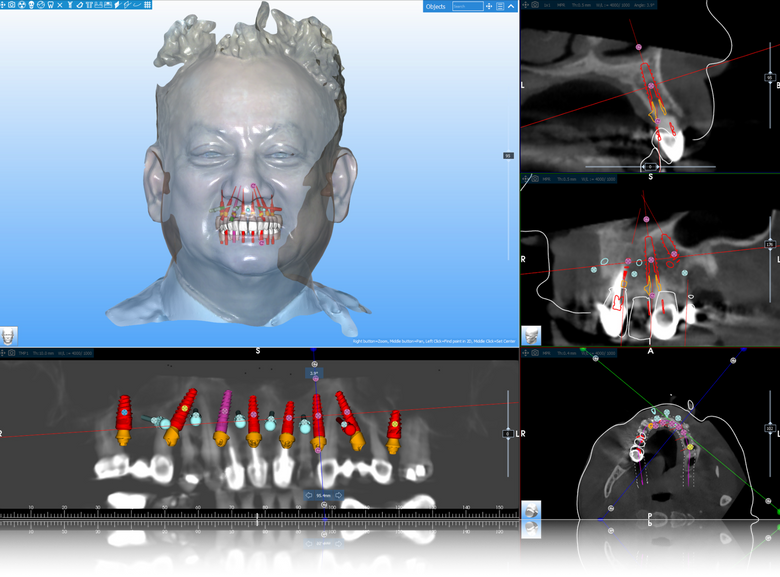This screenshot has width=780, height=577.
Task: Click the 3D view vertical slider handle
Action: 508,155
